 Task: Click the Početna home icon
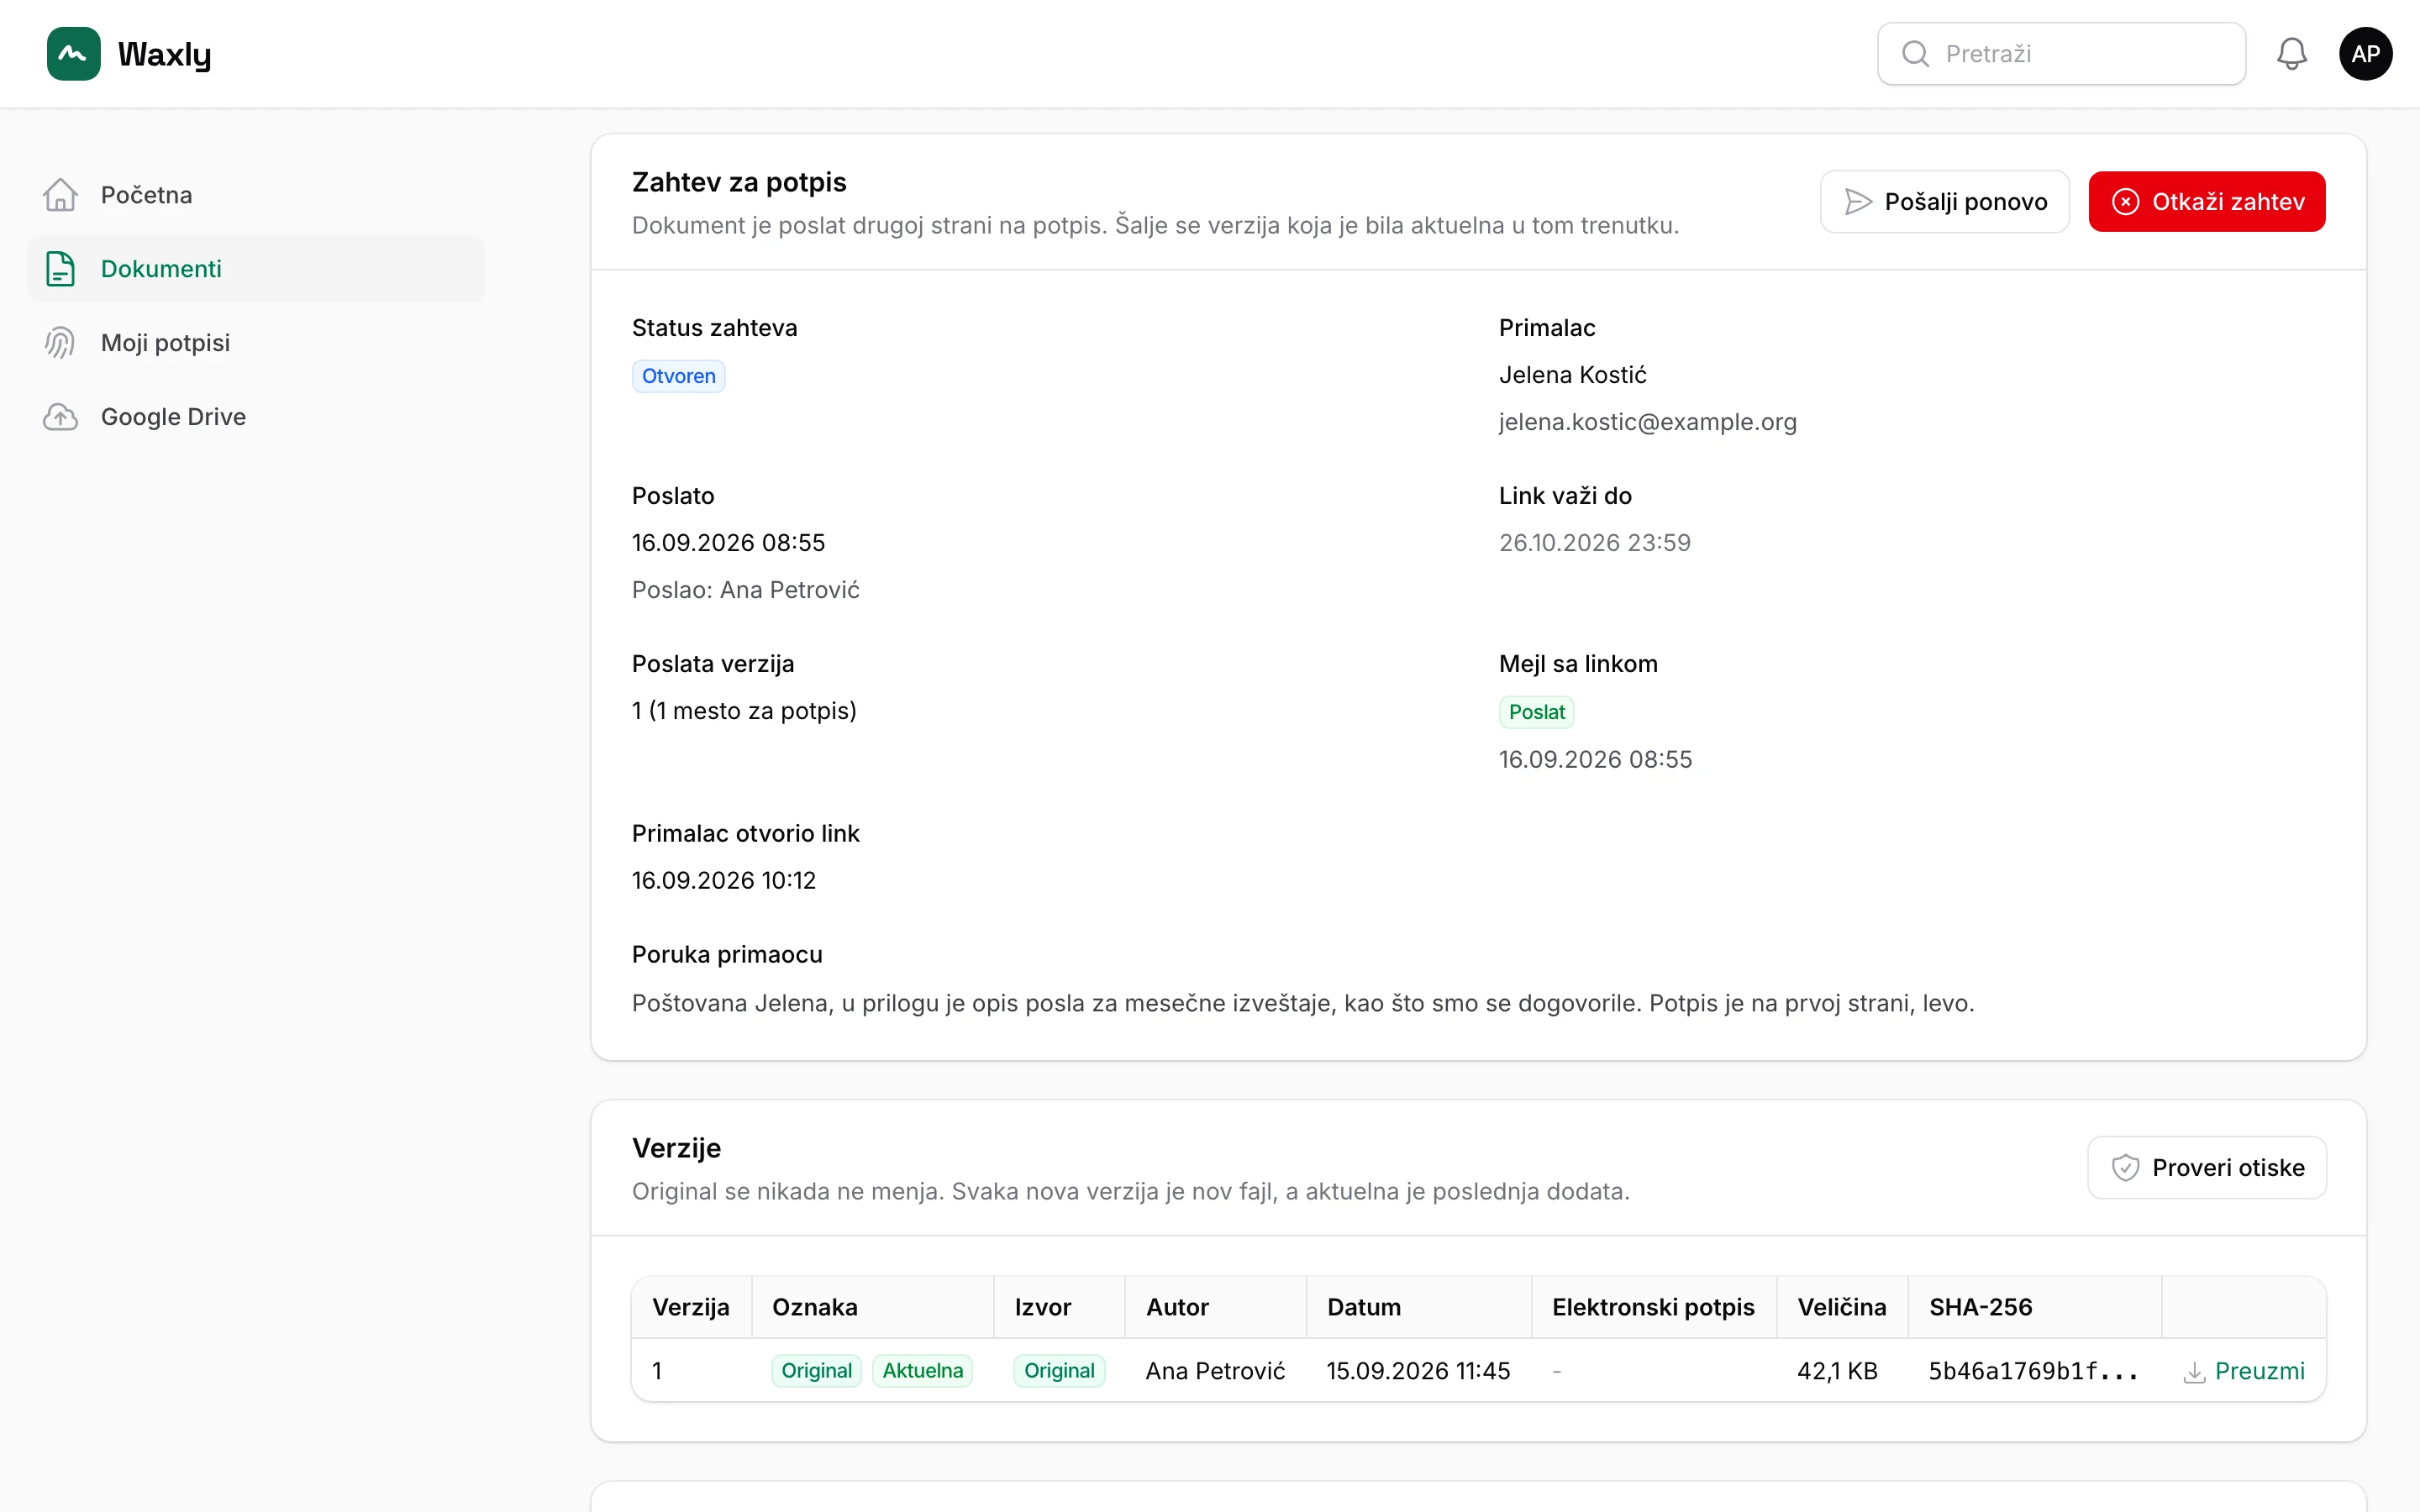tap(60, 195)
